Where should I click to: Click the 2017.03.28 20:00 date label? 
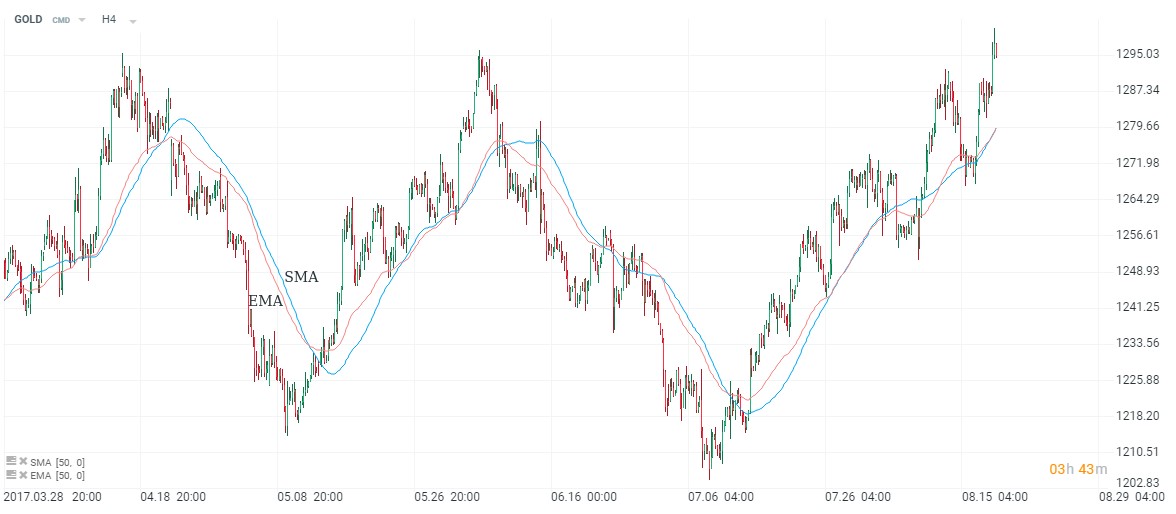(51, 496)
